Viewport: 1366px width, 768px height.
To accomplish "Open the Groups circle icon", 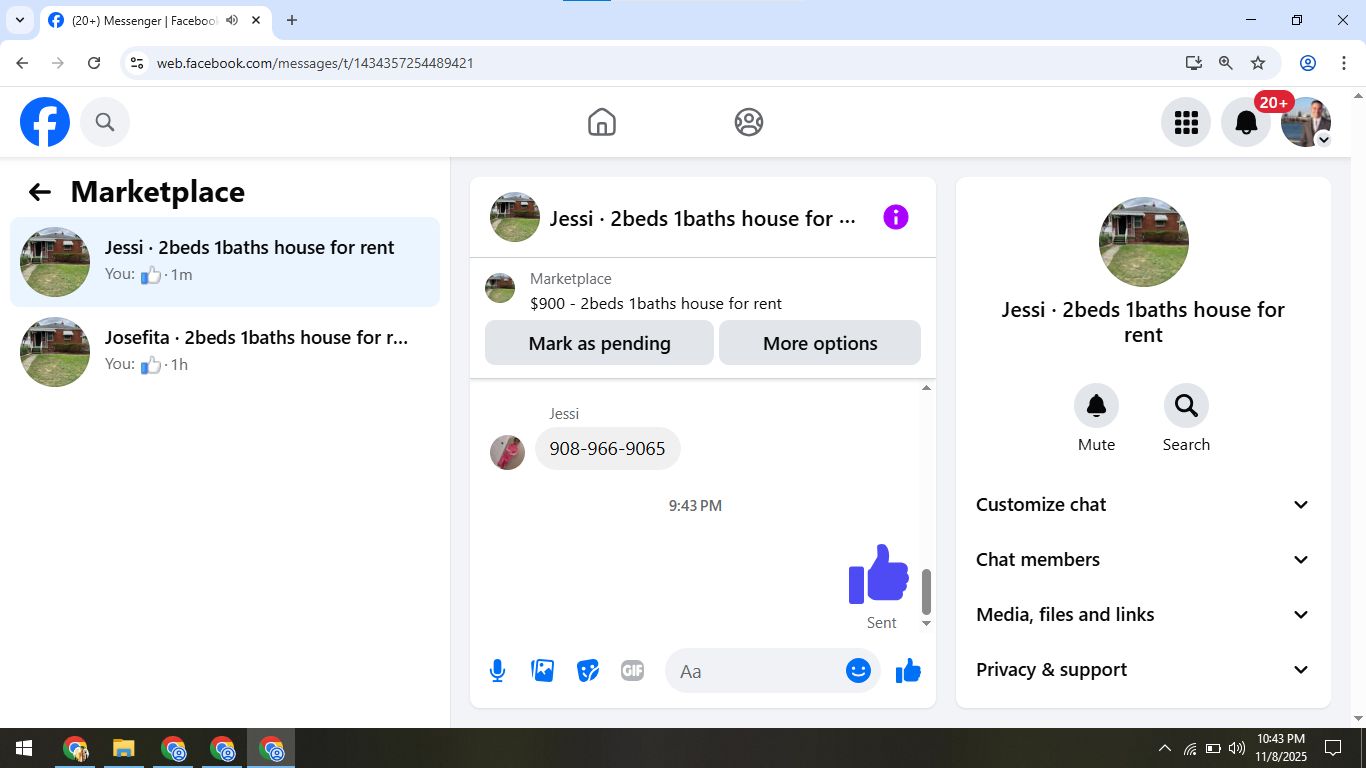I will click(x=749, y=122).
